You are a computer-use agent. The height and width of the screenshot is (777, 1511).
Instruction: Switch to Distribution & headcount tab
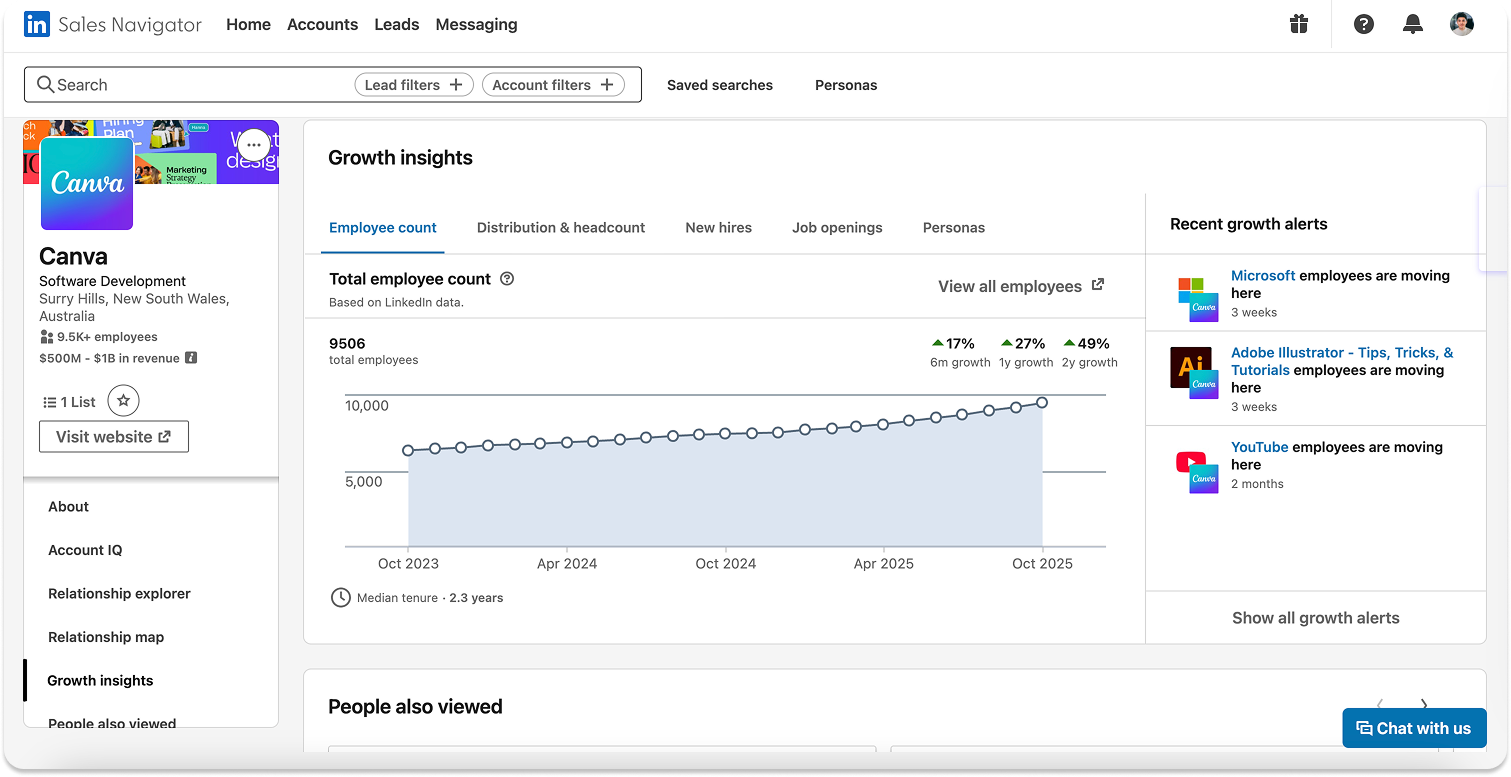click(561, 228)
